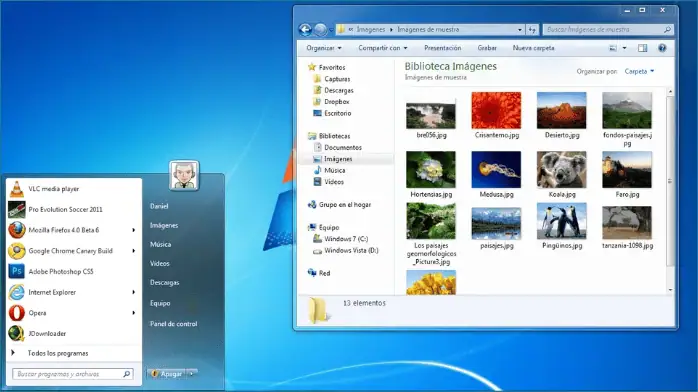Select Vídeos library in sidebar
This screenshot has height=392, width=698.
coord(329,182)
